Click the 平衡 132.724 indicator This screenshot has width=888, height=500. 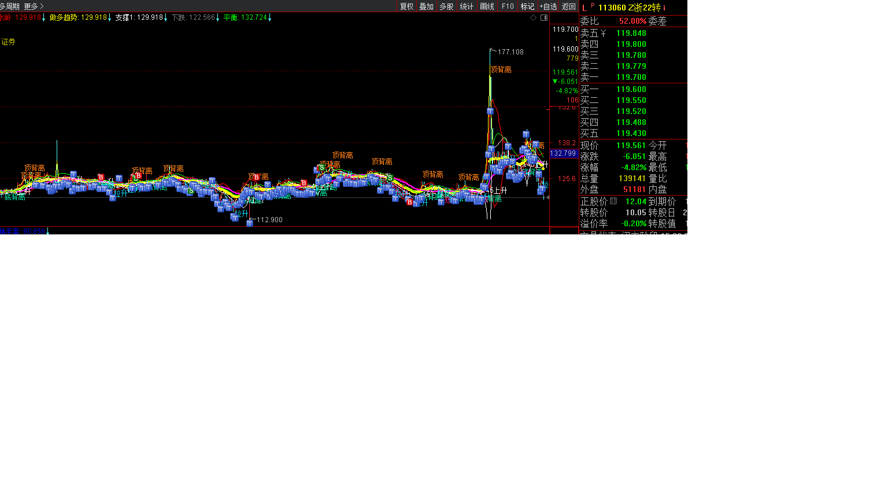tap(245, 18)
